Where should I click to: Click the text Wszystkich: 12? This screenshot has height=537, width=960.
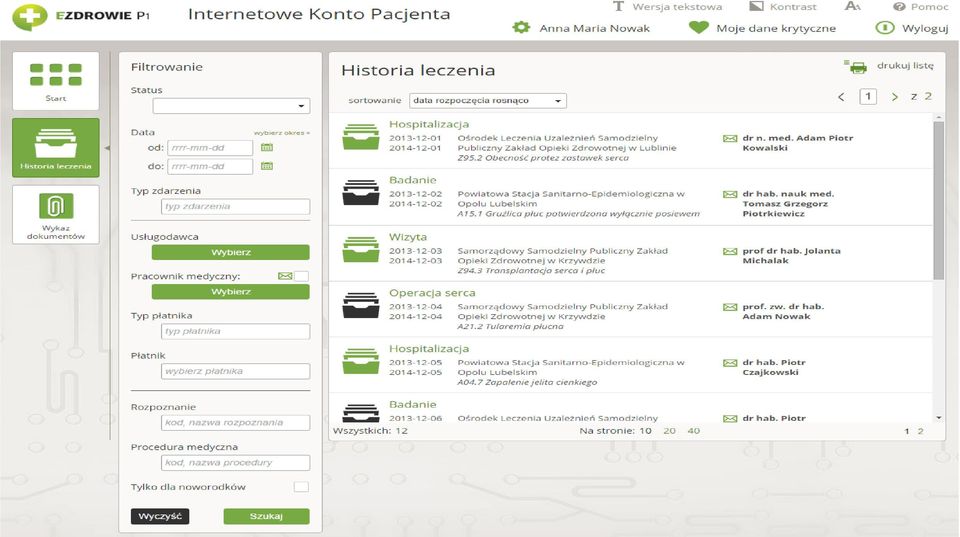click(x=370, y=431)
